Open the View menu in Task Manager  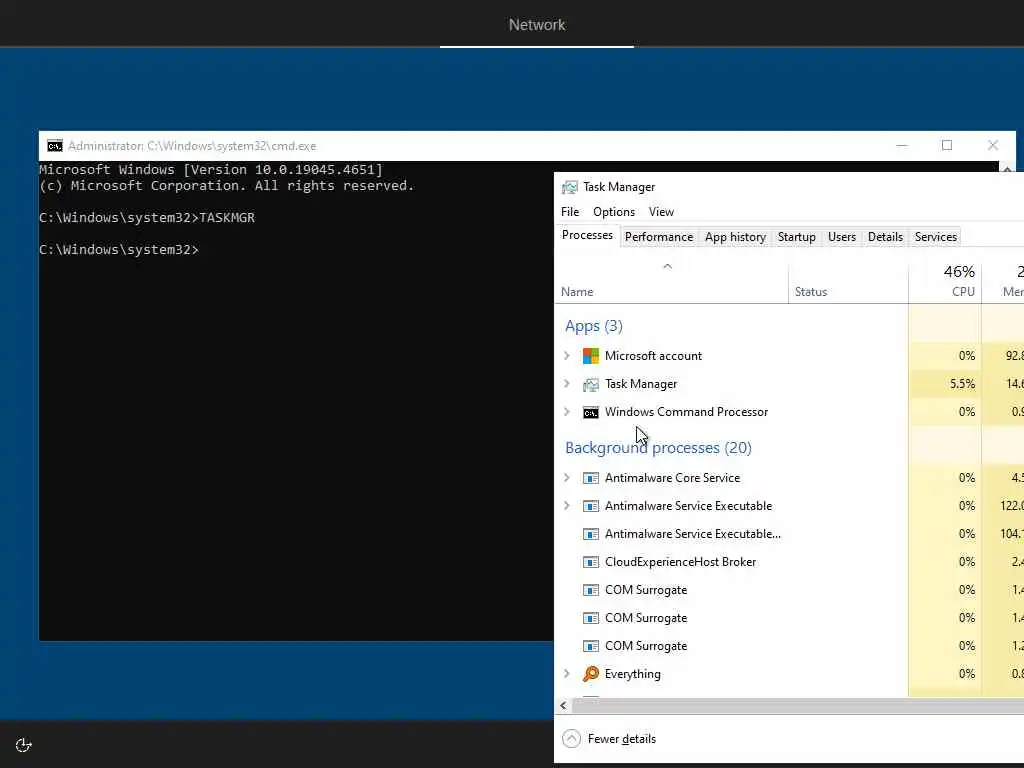coord(661,212)
